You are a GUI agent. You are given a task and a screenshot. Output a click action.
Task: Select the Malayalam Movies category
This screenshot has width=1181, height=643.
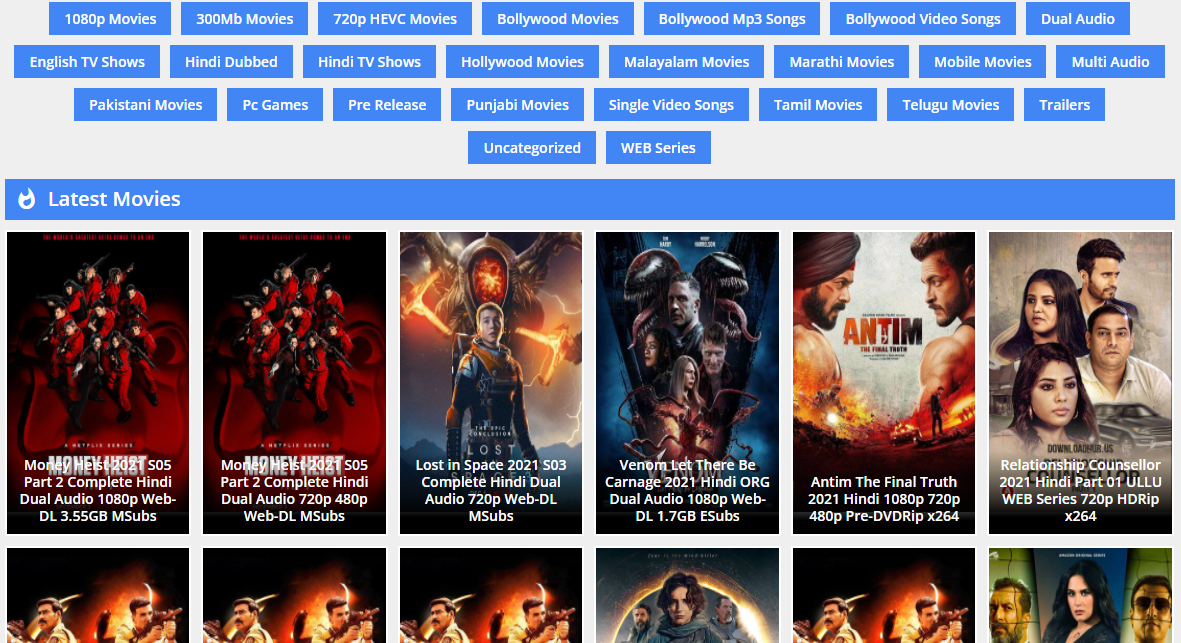pyautogui.click(x=686, y=62)
